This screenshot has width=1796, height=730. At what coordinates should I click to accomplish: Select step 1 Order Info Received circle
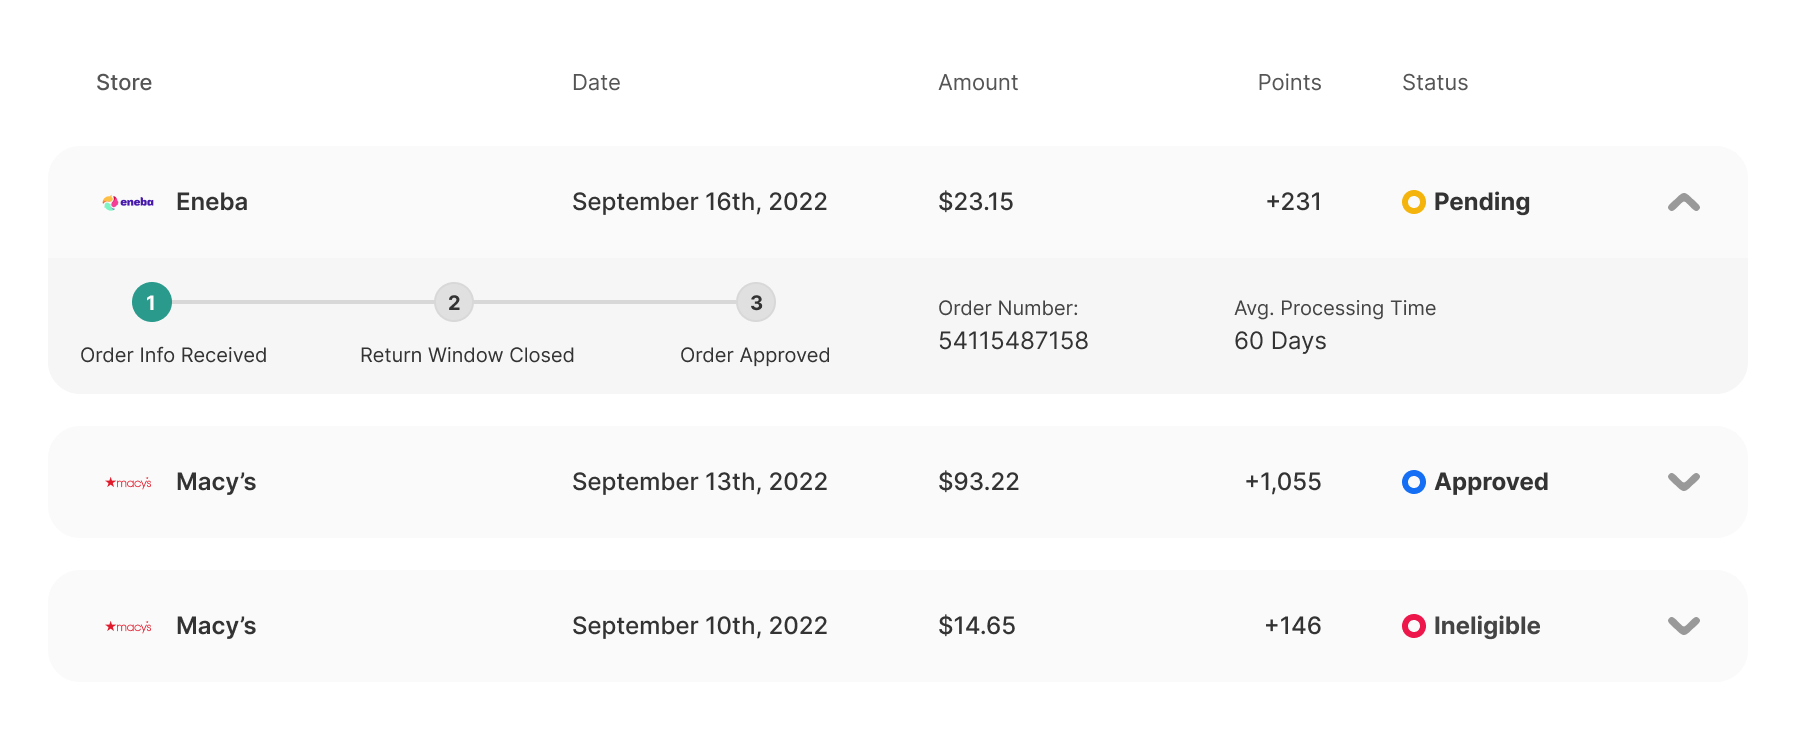(151, 302)
